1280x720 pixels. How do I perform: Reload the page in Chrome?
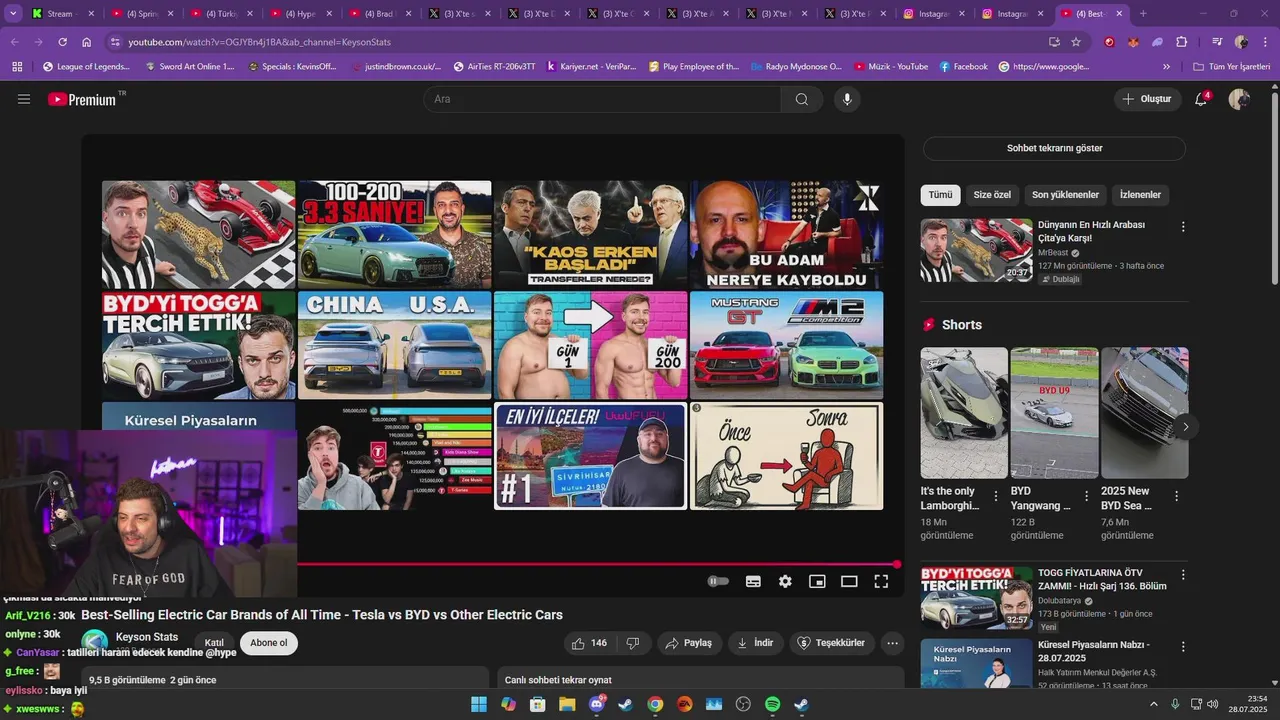coord(62,42)
